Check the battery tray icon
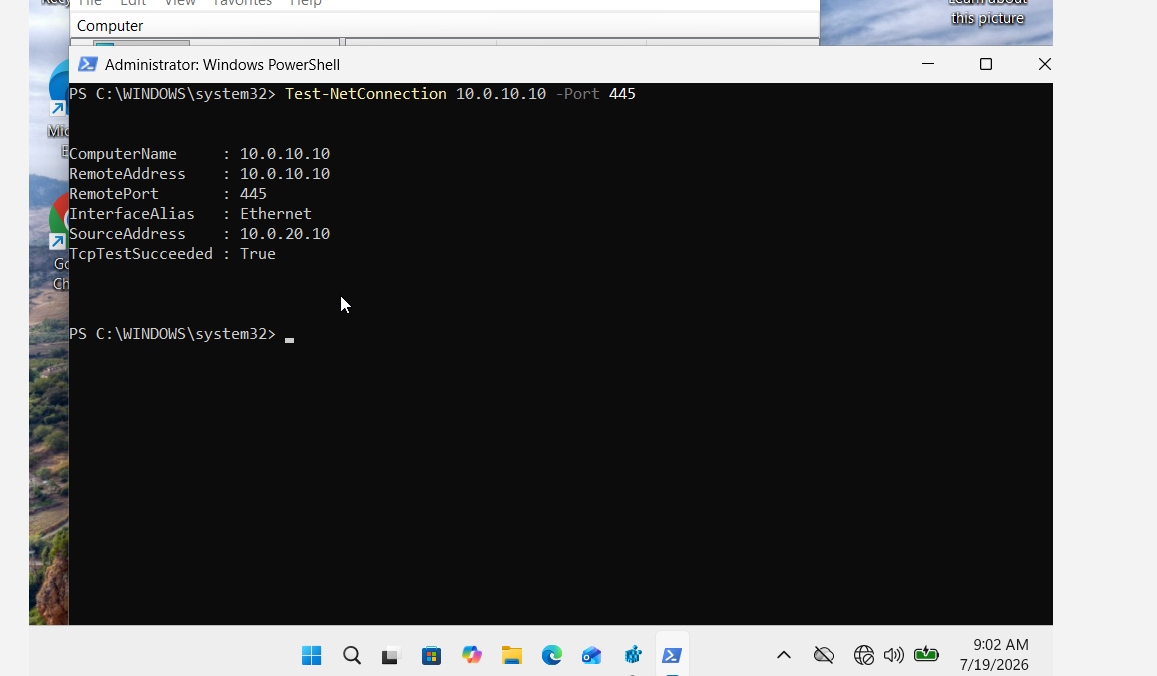Screen dimensions: 1157x676 (x=926, y=655)
